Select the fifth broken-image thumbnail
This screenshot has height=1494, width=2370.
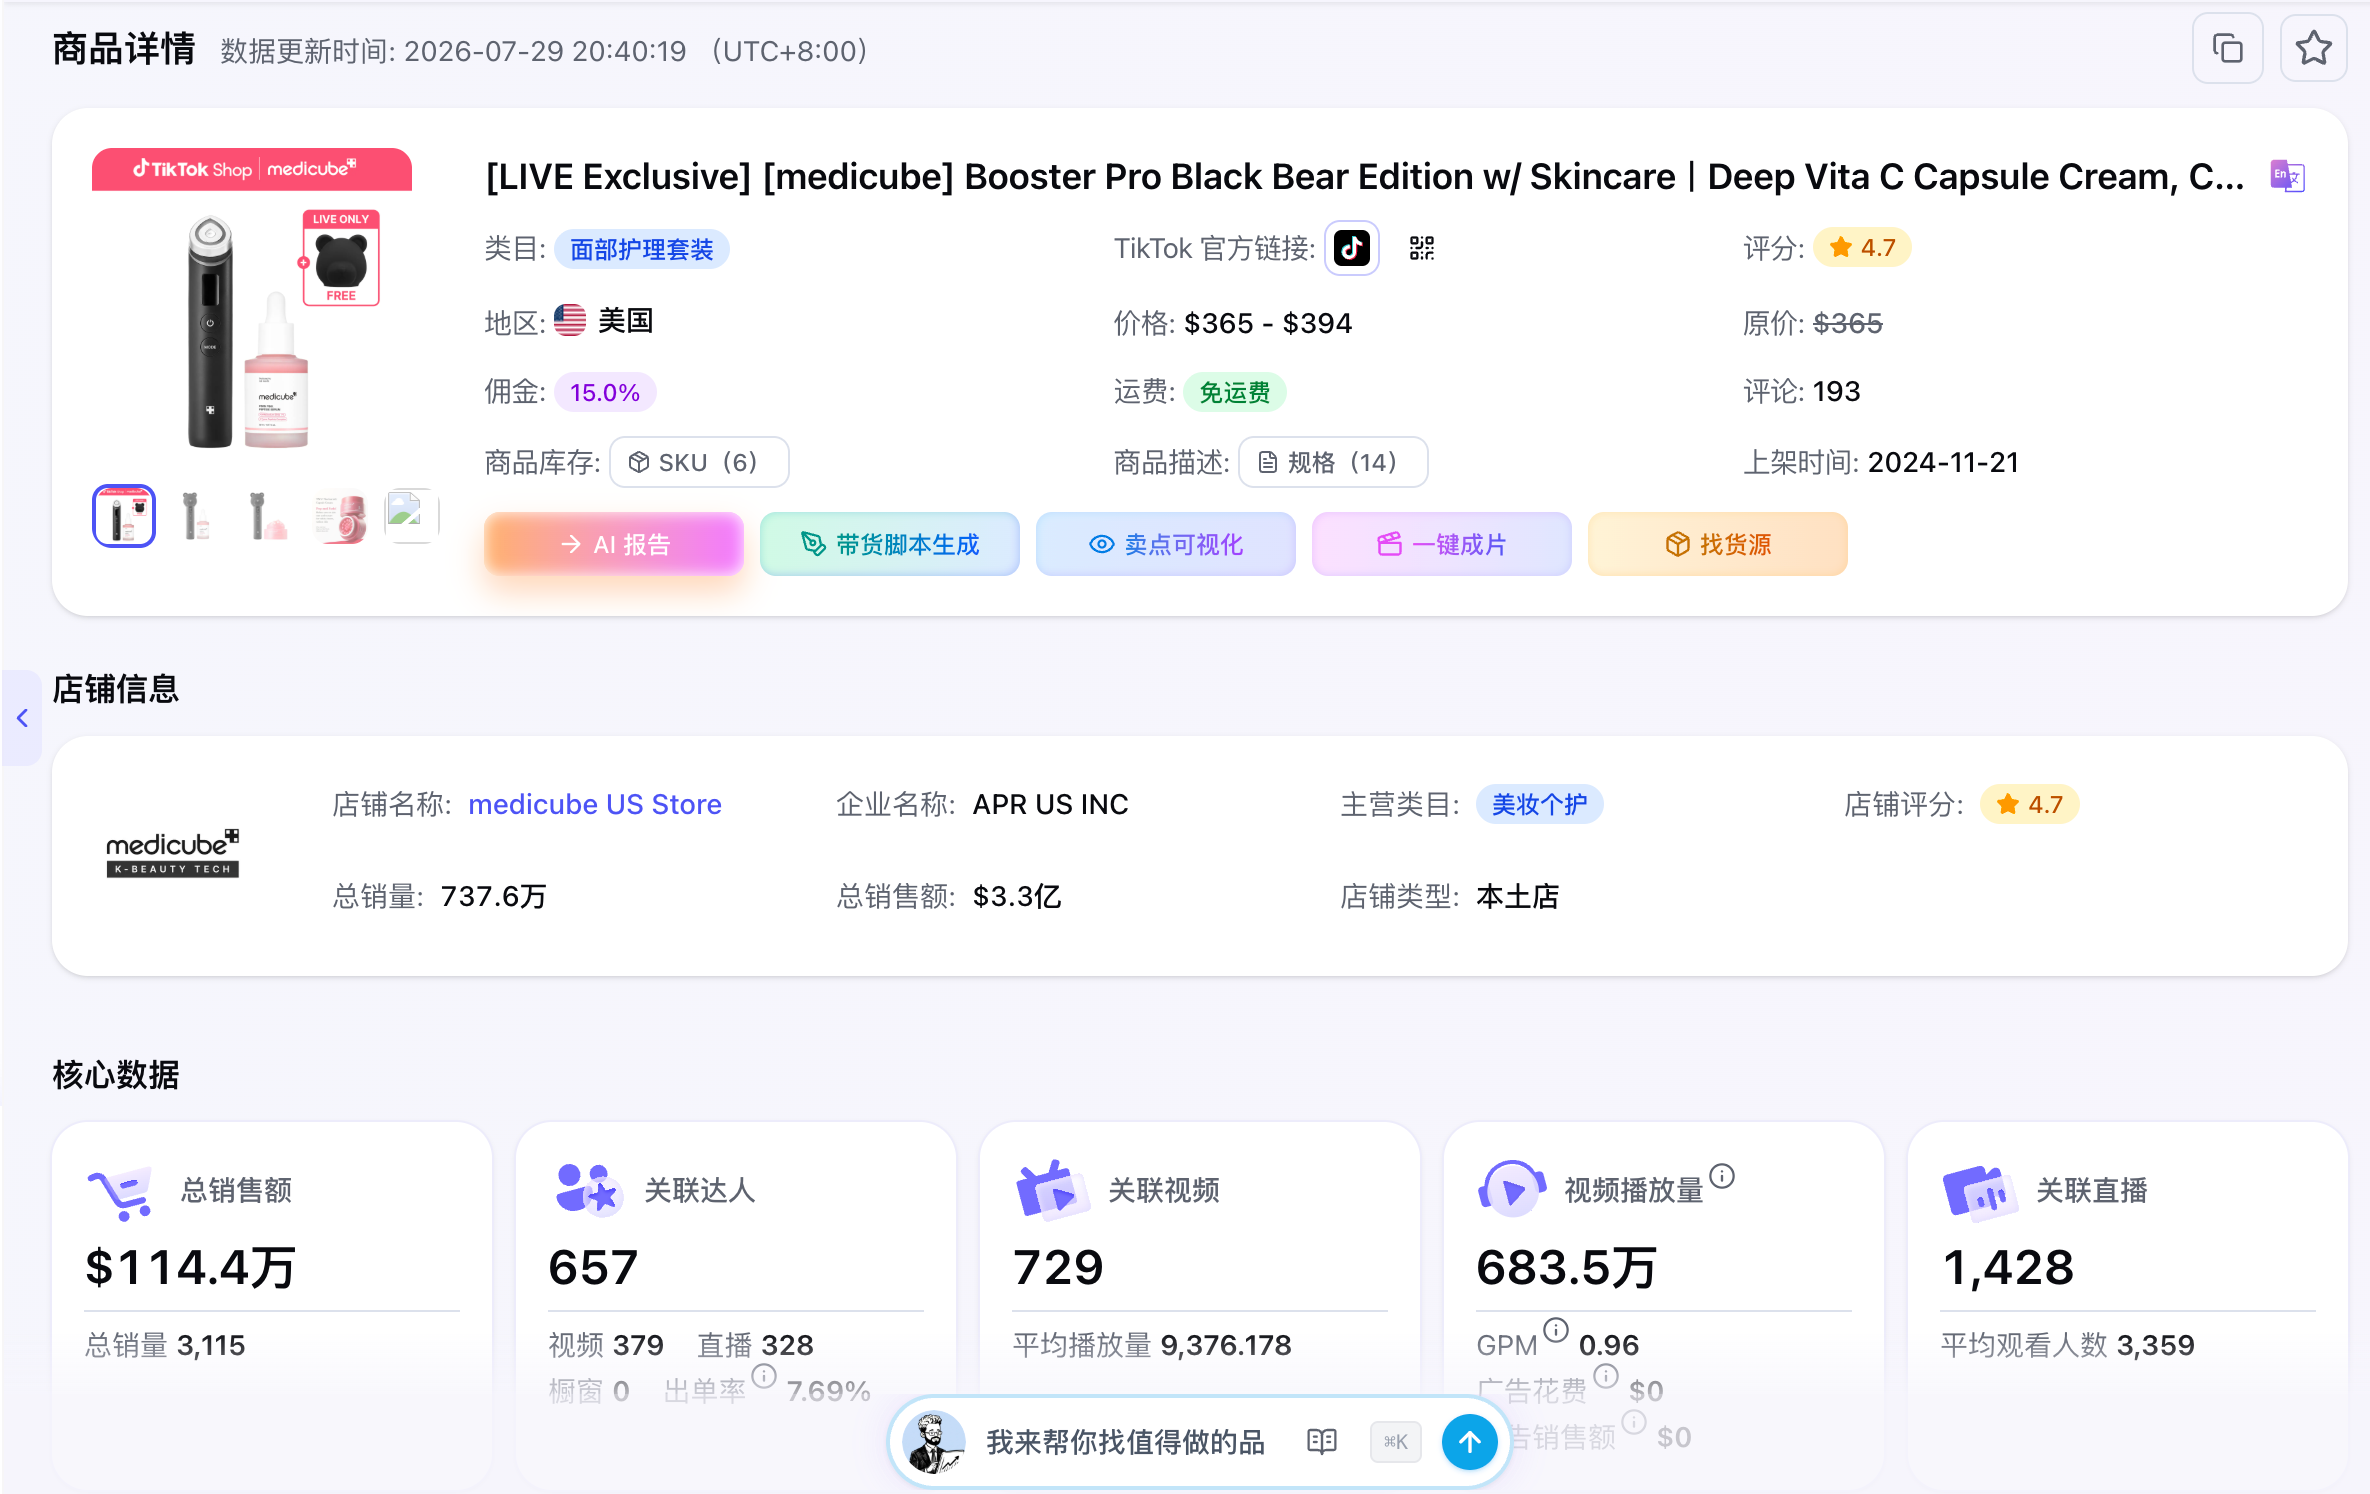(x=412, y=516)
